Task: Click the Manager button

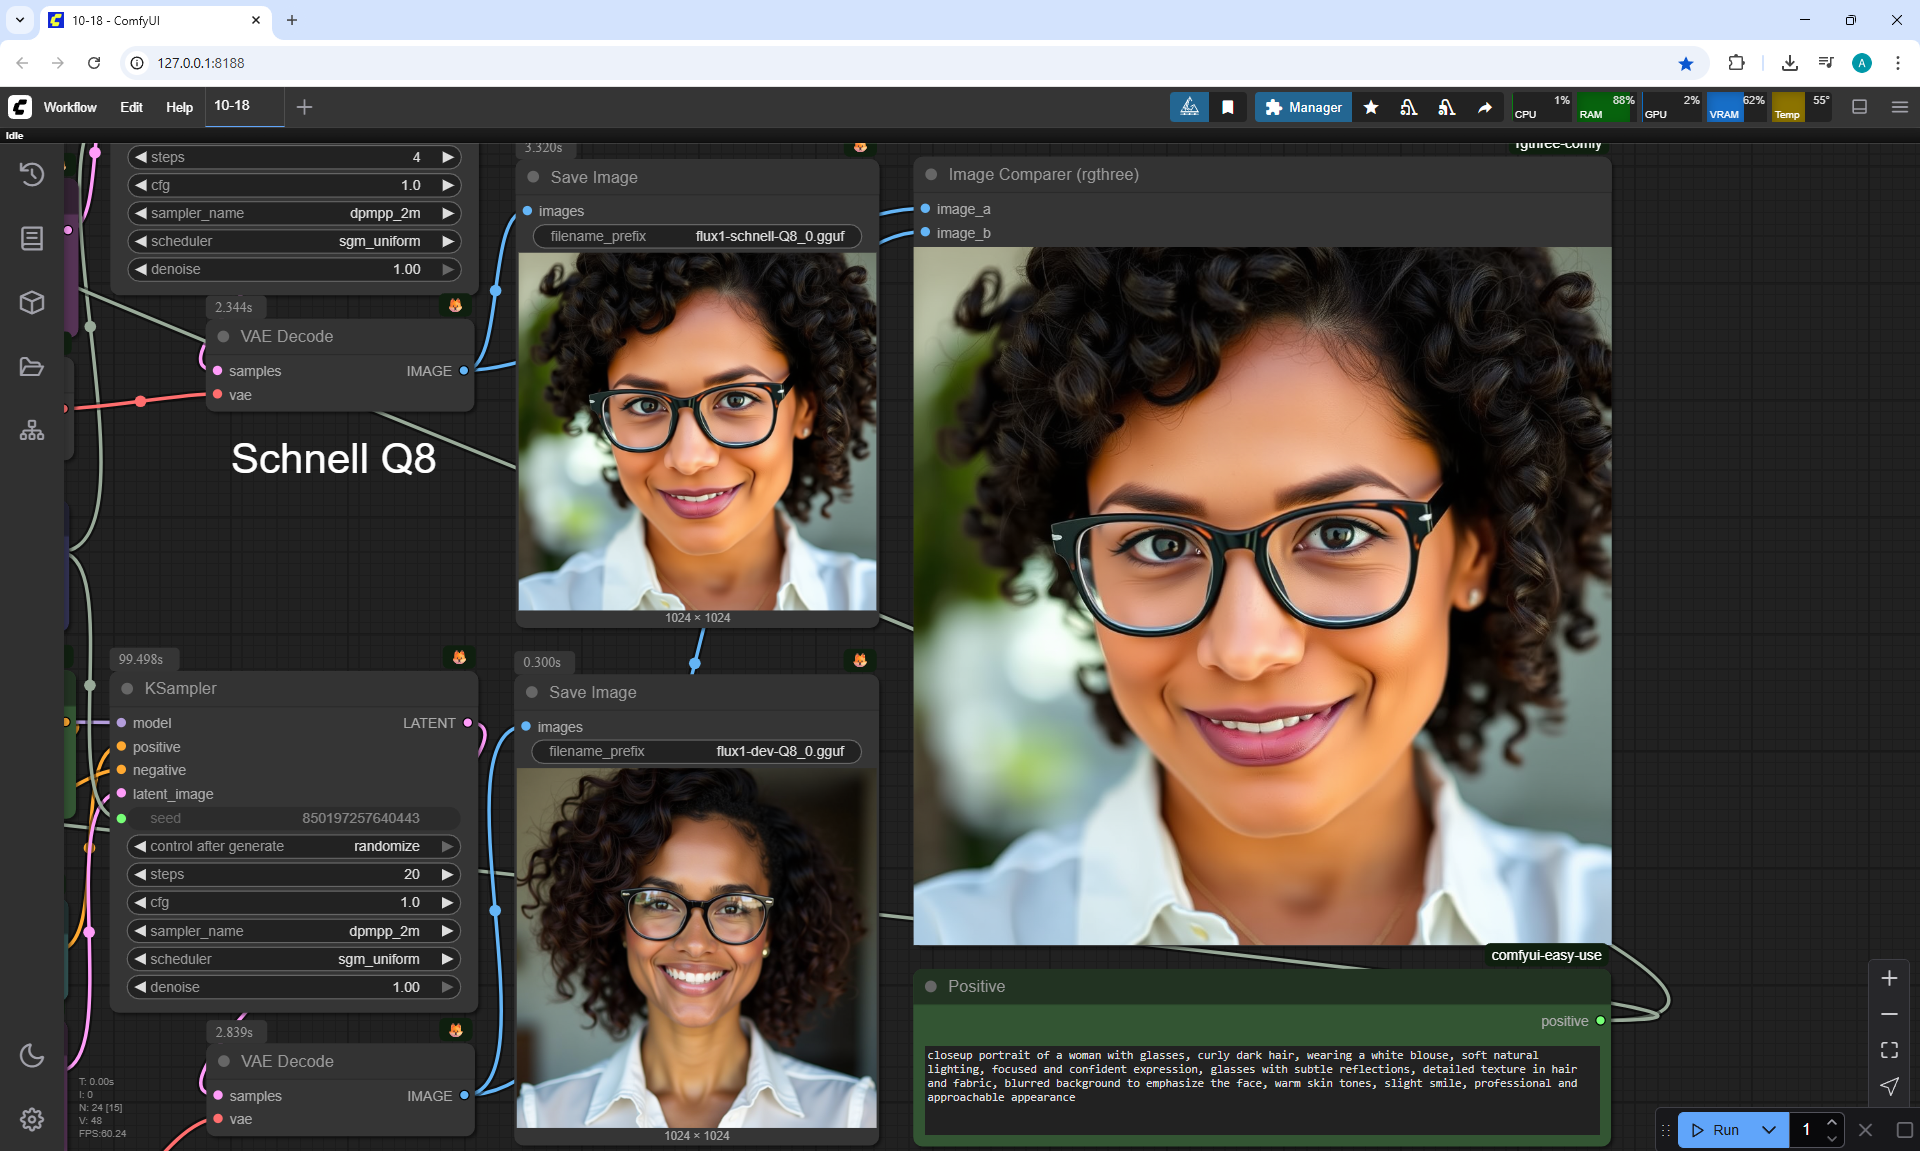Action: coord(1303,107)
